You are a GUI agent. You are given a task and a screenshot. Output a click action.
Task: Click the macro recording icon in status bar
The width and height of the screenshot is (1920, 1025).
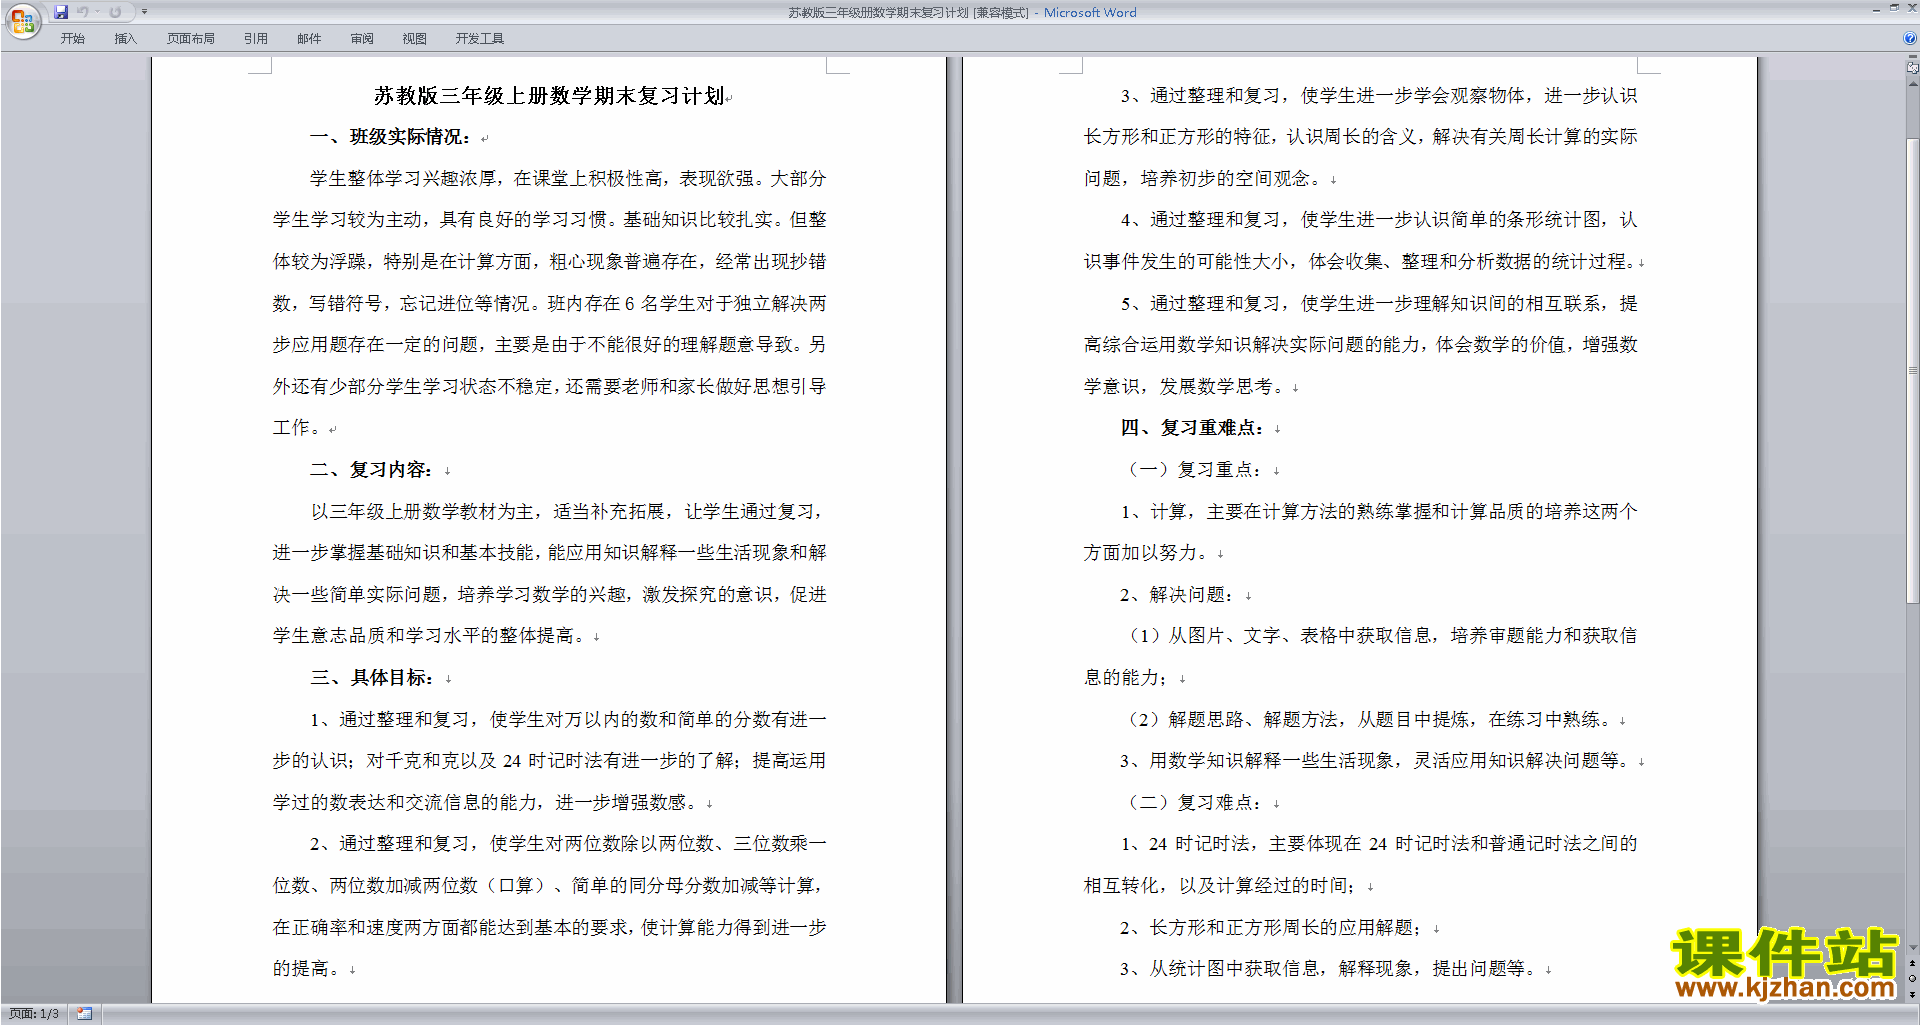85,1014
